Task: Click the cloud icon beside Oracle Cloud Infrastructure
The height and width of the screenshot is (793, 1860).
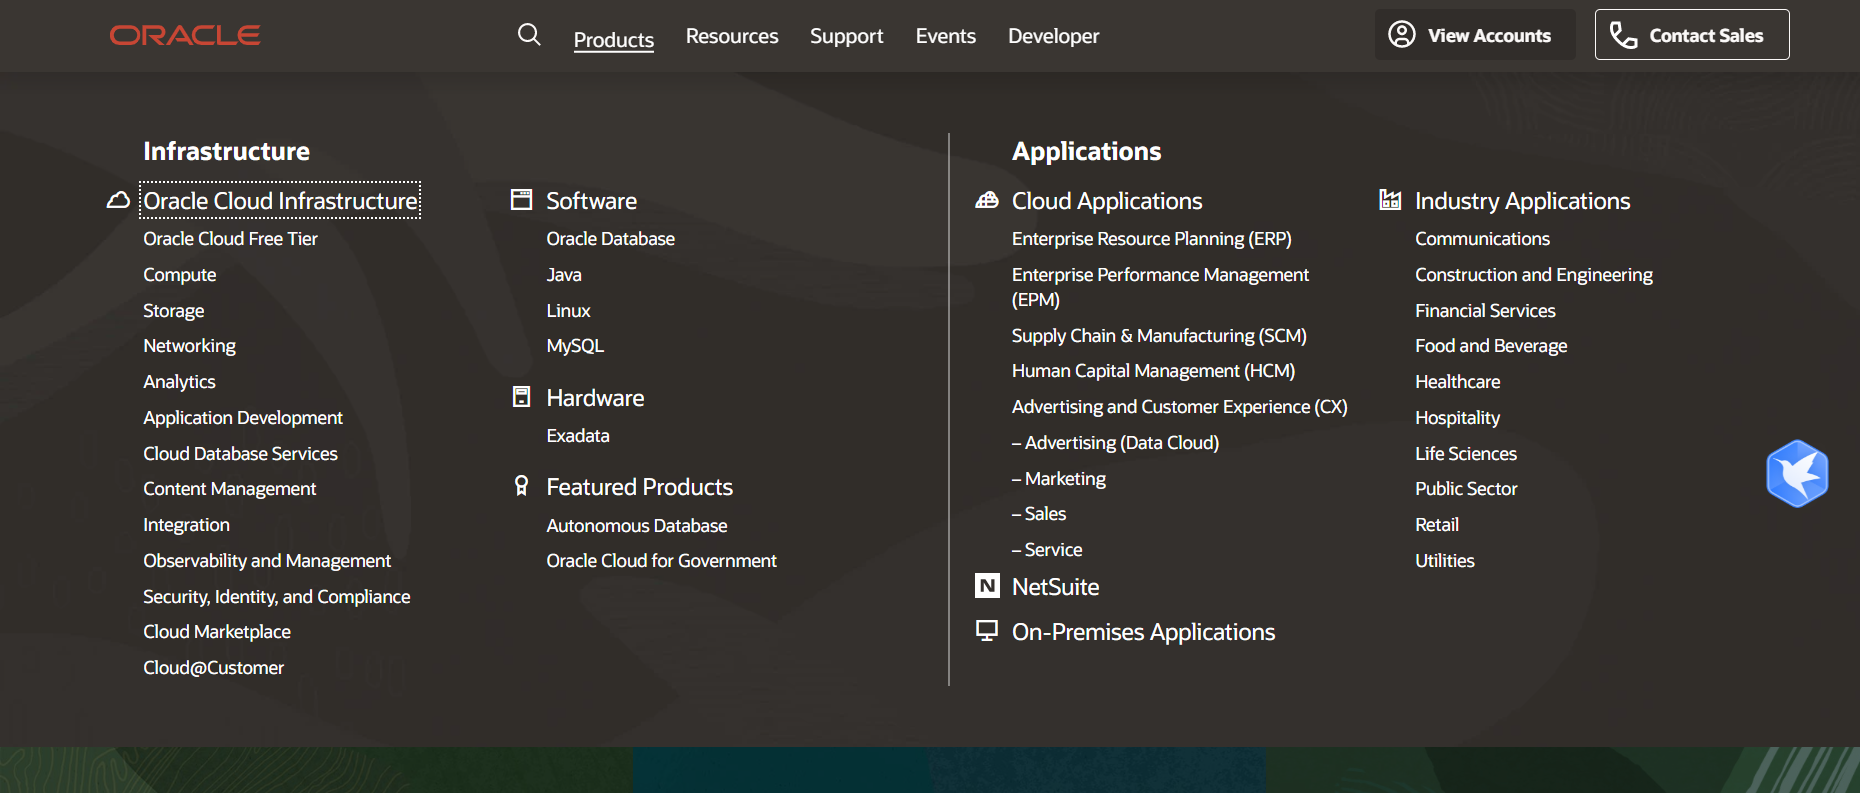Action: pyautogui.click(x=118, y=200)
